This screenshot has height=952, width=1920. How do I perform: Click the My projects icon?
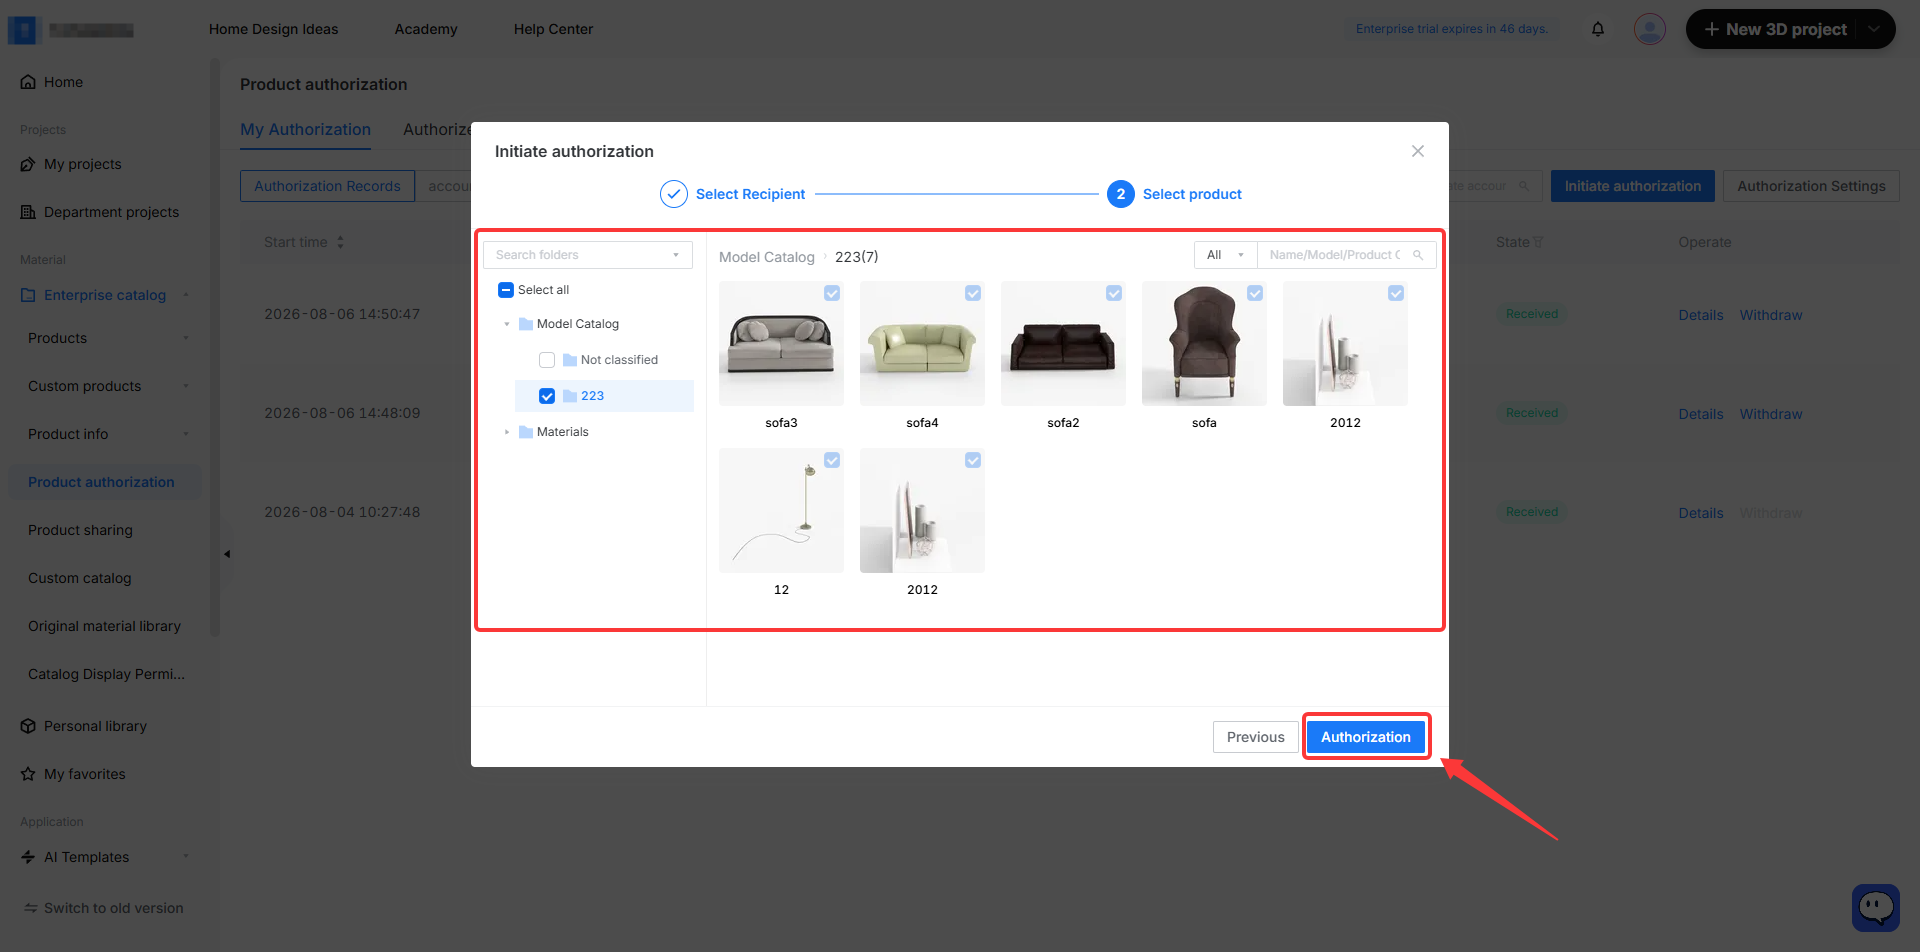[x=28, y=164]
